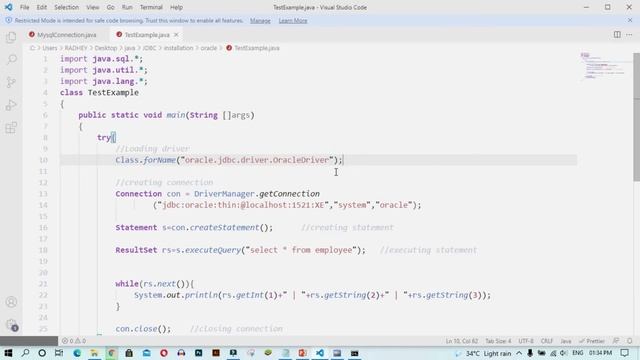
Task: Open the Accounts menu icon
Action: click(11, 302)
